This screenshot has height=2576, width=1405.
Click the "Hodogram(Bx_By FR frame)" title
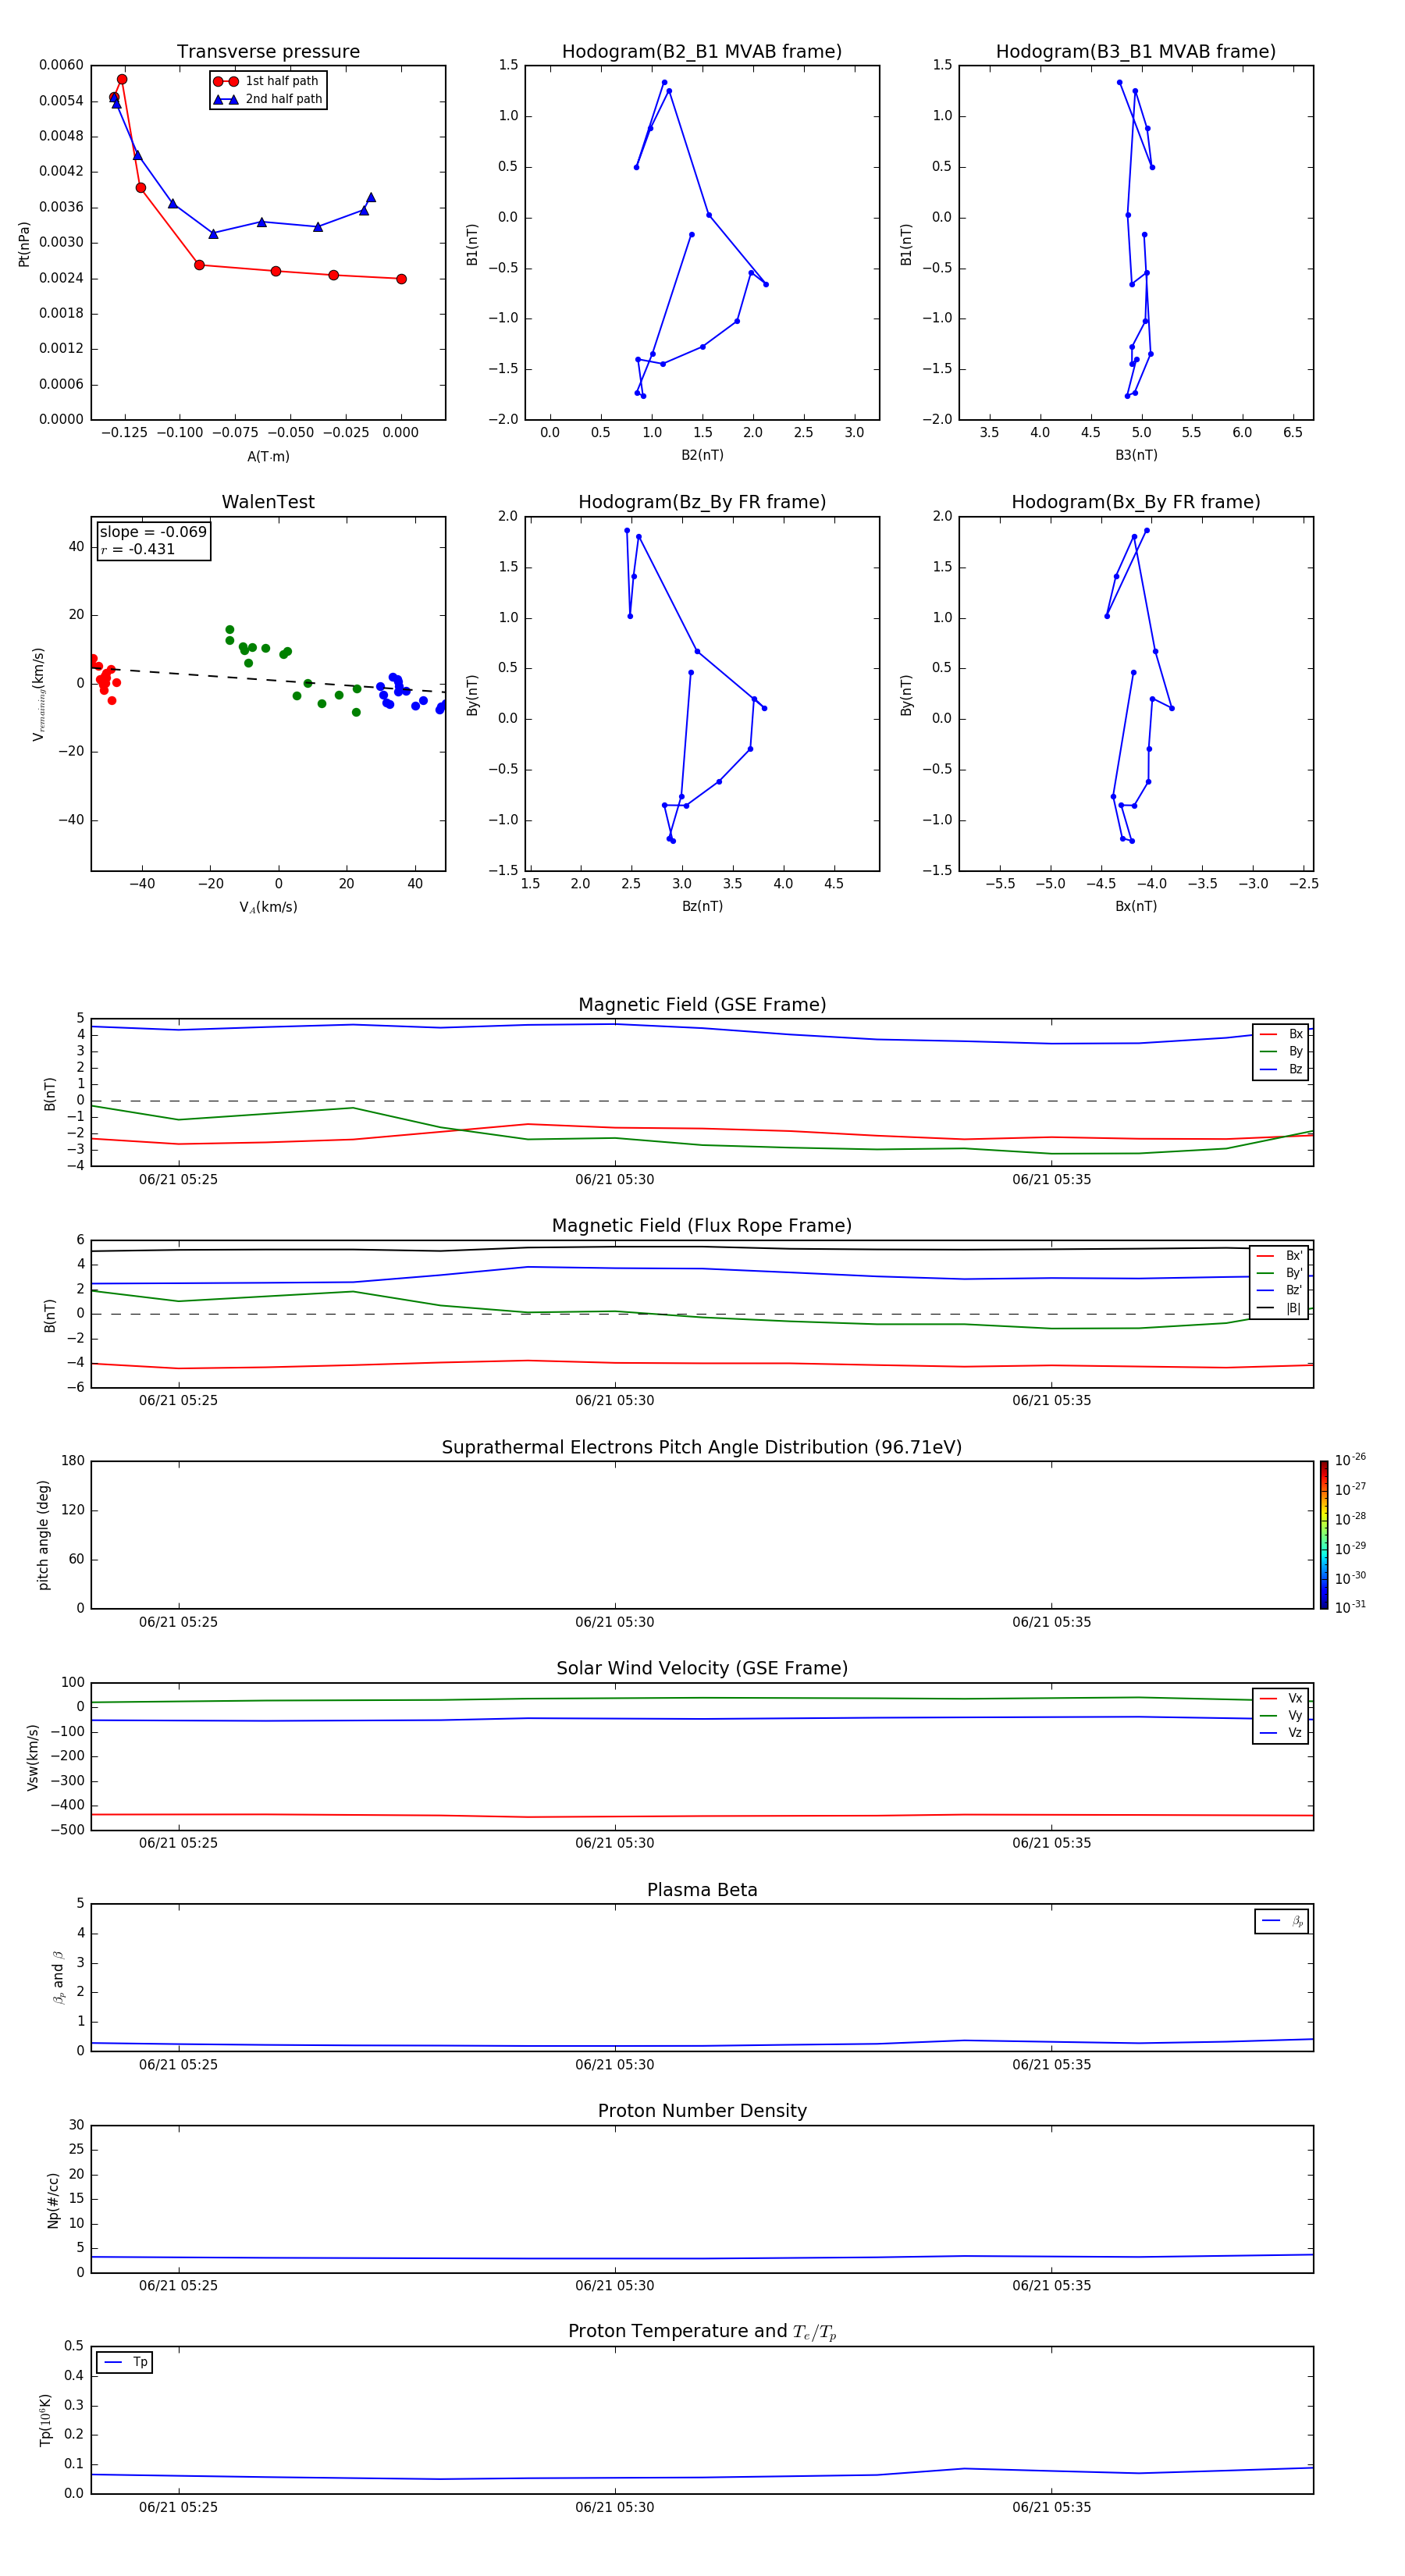(x=1136, y=502)
